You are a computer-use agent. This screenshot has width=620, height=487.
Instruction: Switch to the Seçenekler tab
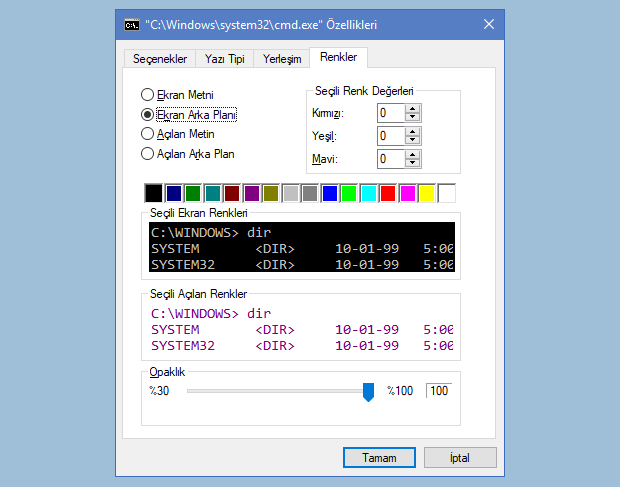pos(160,59)
